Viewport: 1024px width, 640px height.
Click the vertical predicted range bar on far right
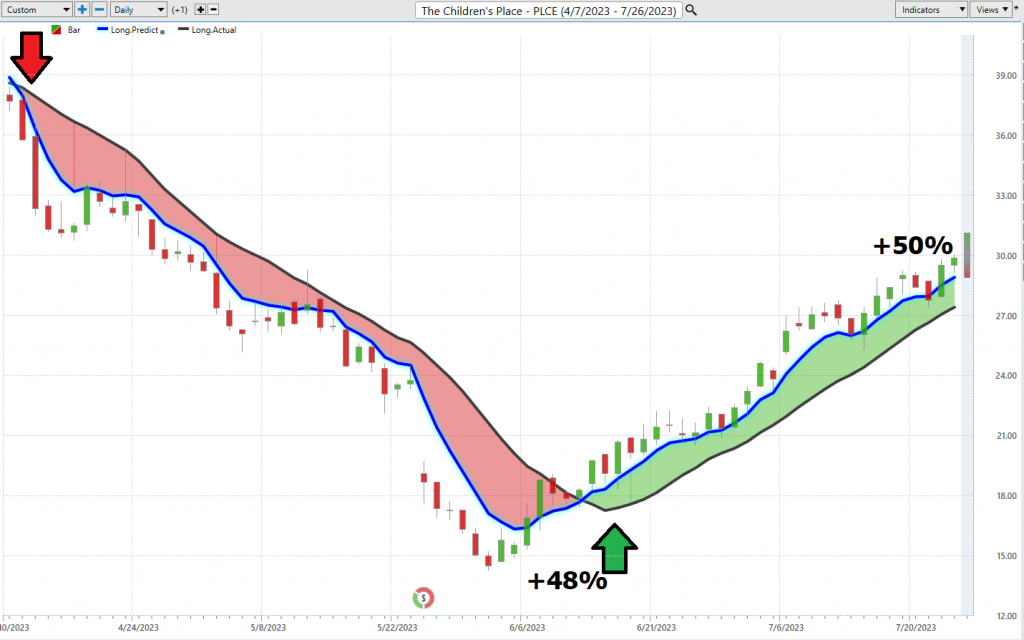click(967, 255)
